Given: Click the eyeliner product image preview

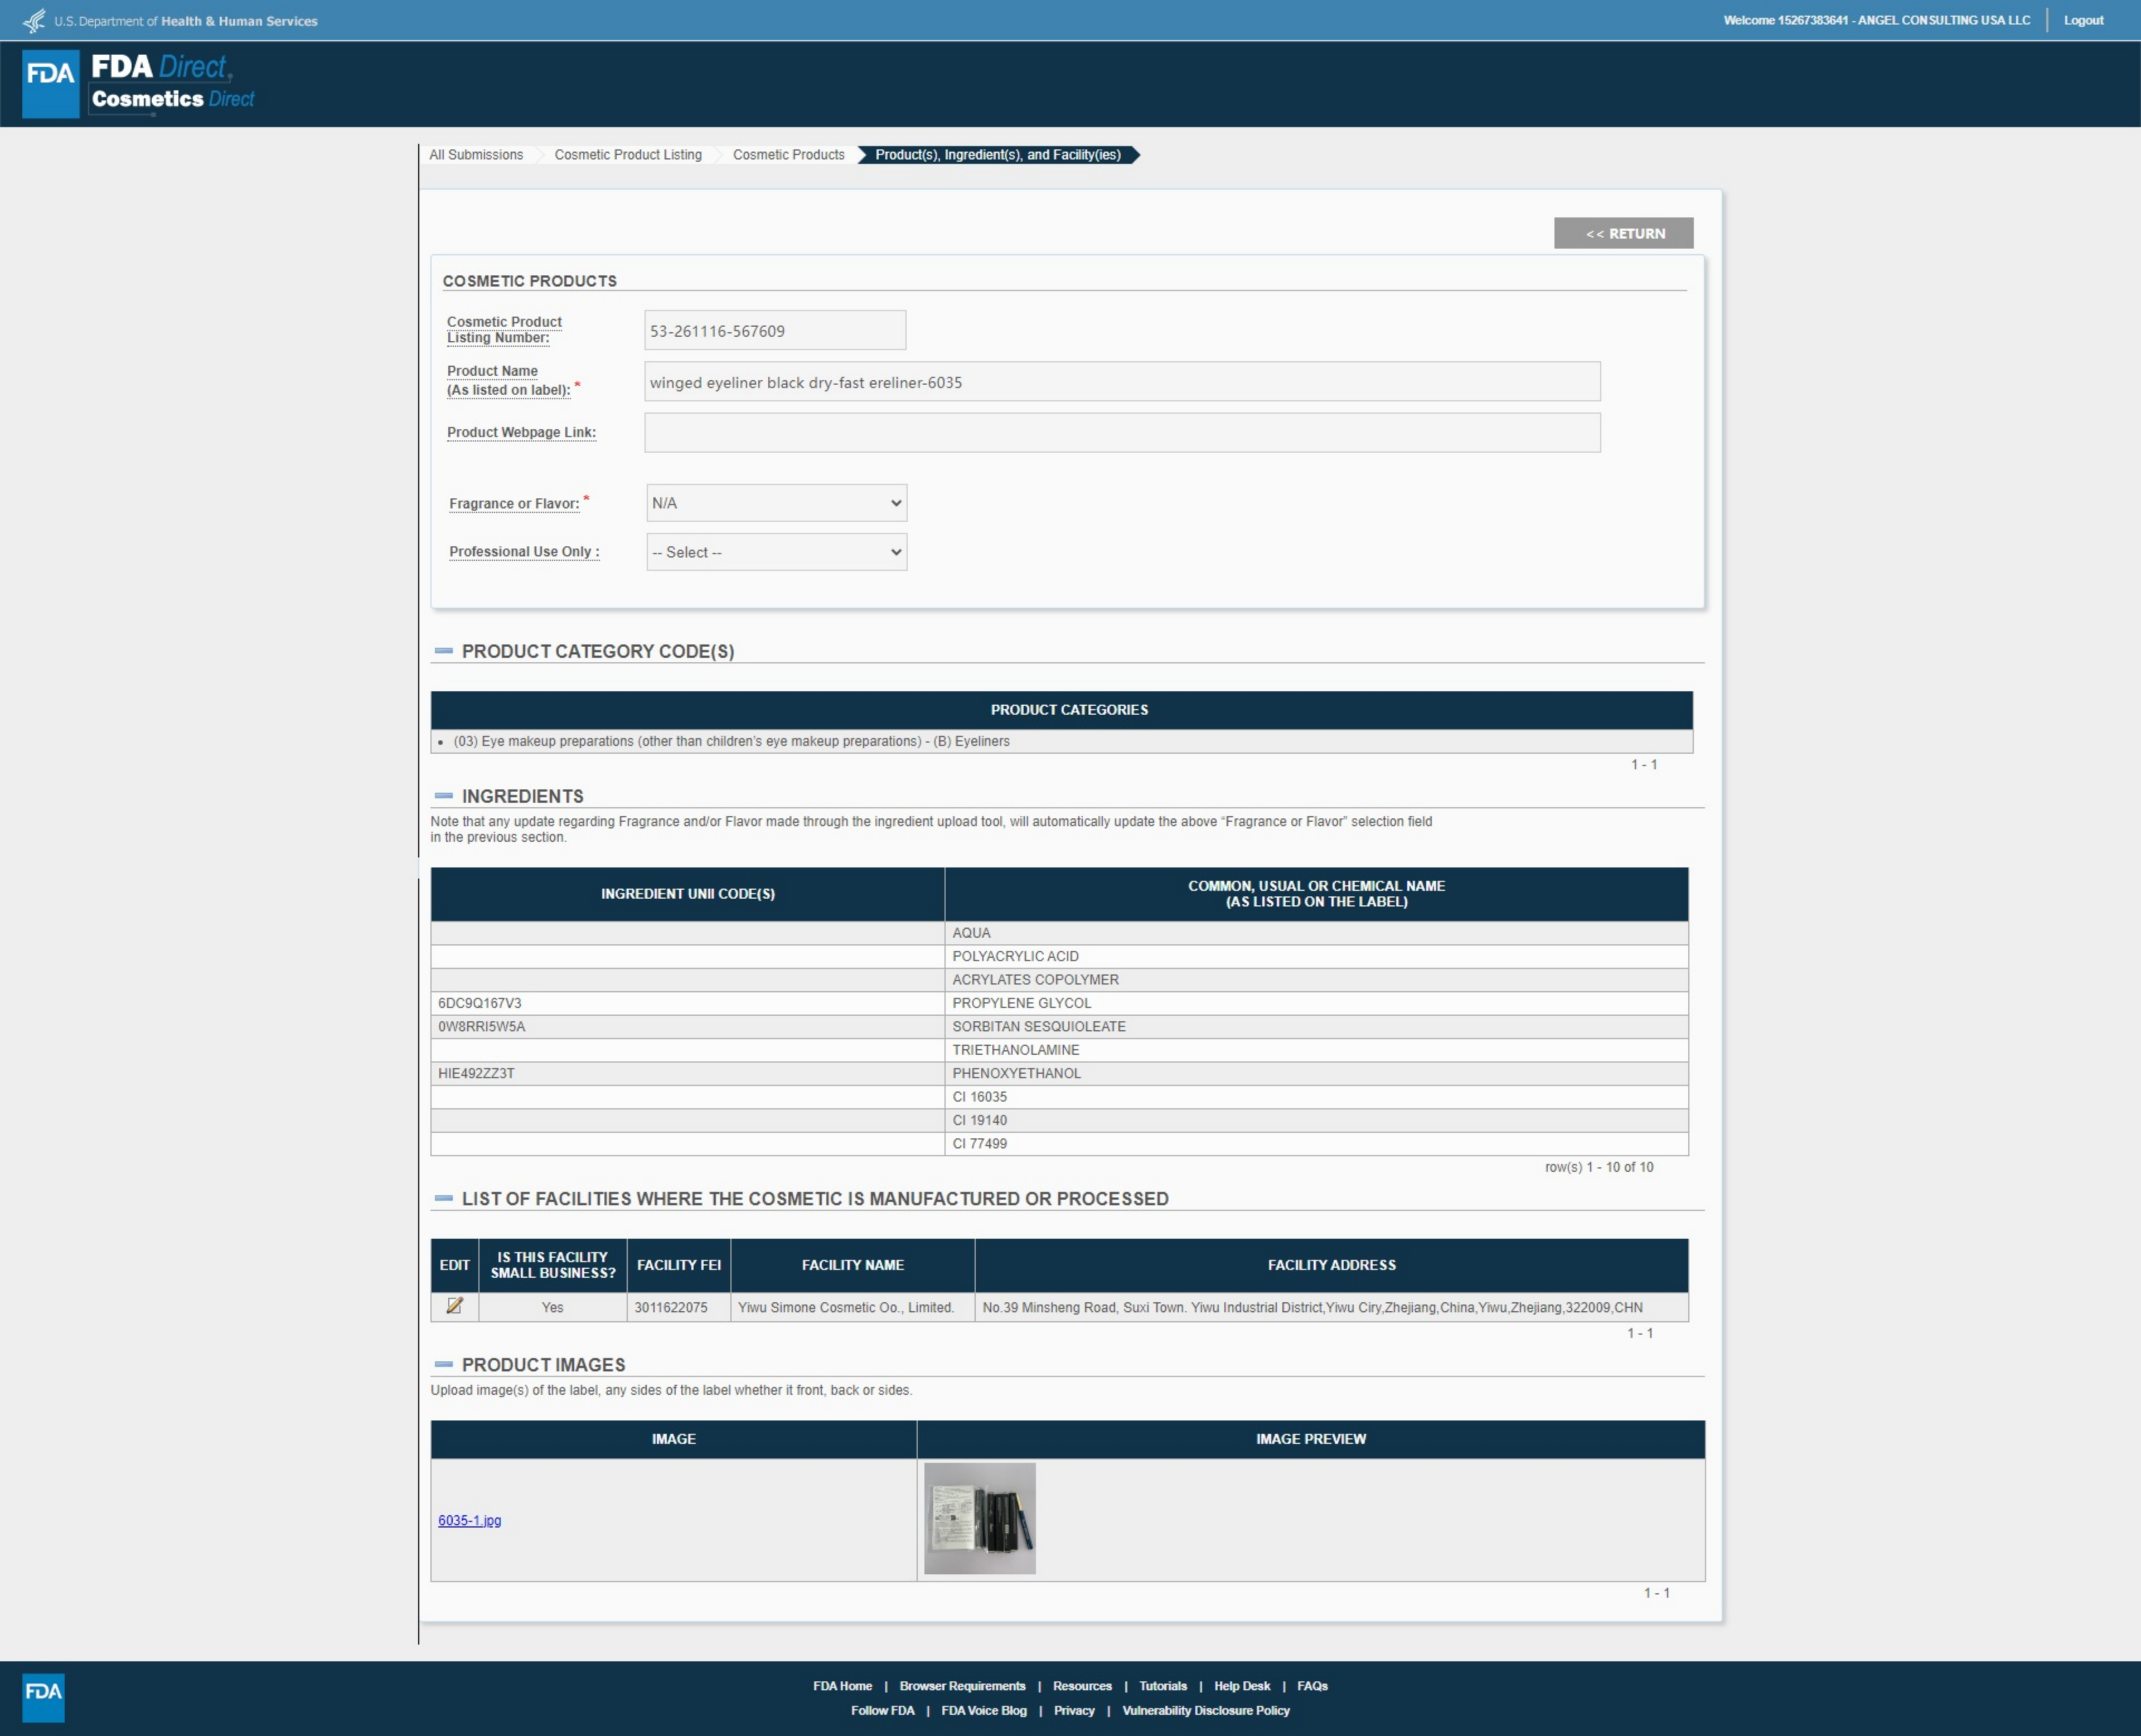Looking at the screenshot, I should tap(979, 1518).
